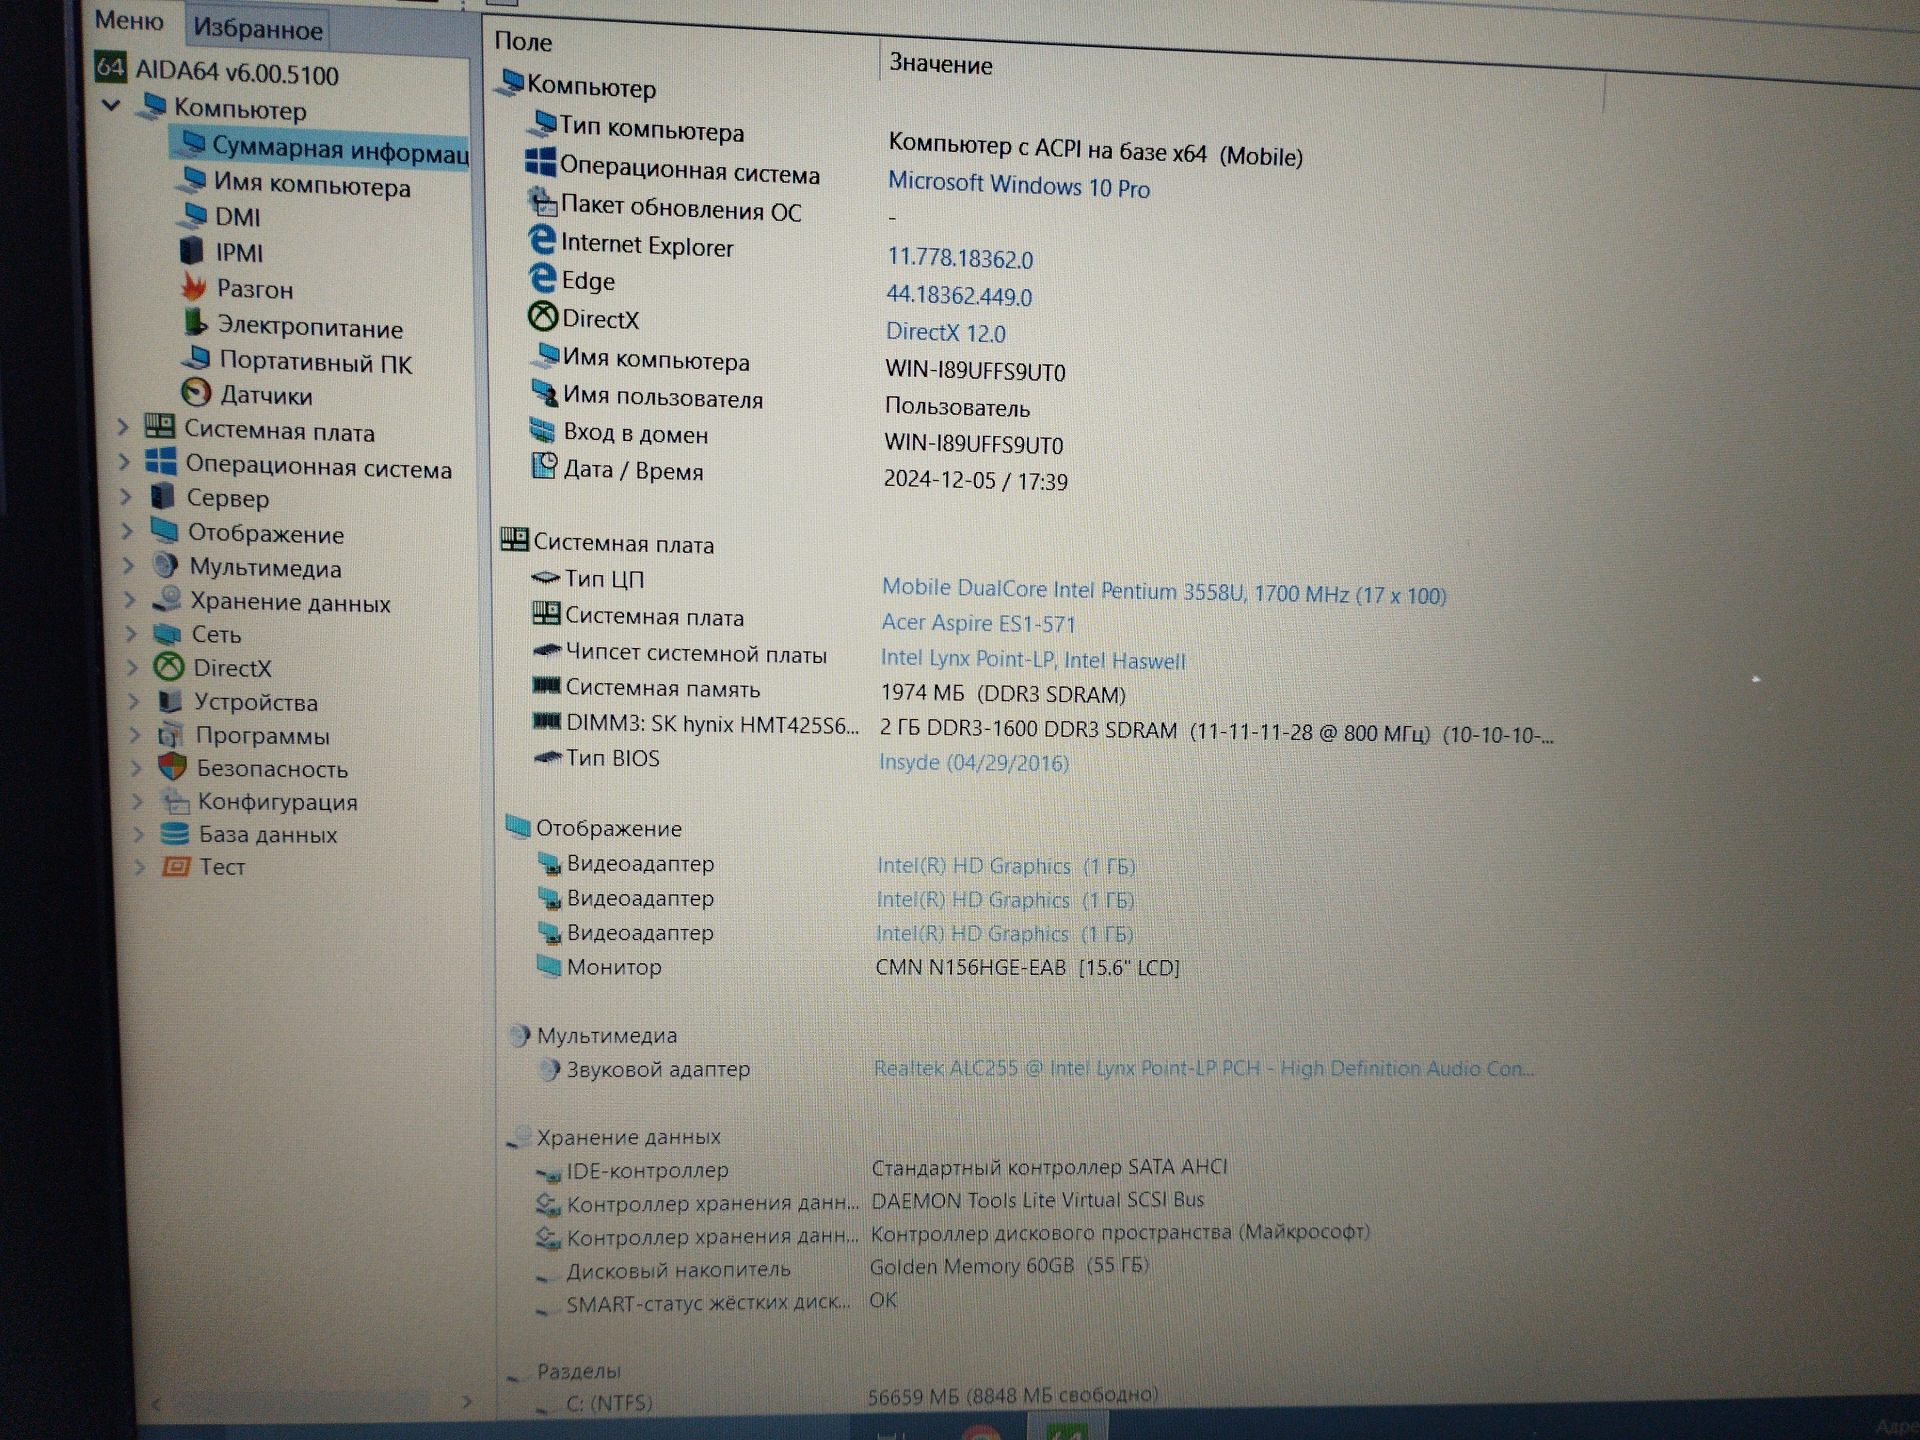Open the Acer Aspire ES1-571 link
1920x1440 pixels.
pyautogui.click(x=978, y=623)
